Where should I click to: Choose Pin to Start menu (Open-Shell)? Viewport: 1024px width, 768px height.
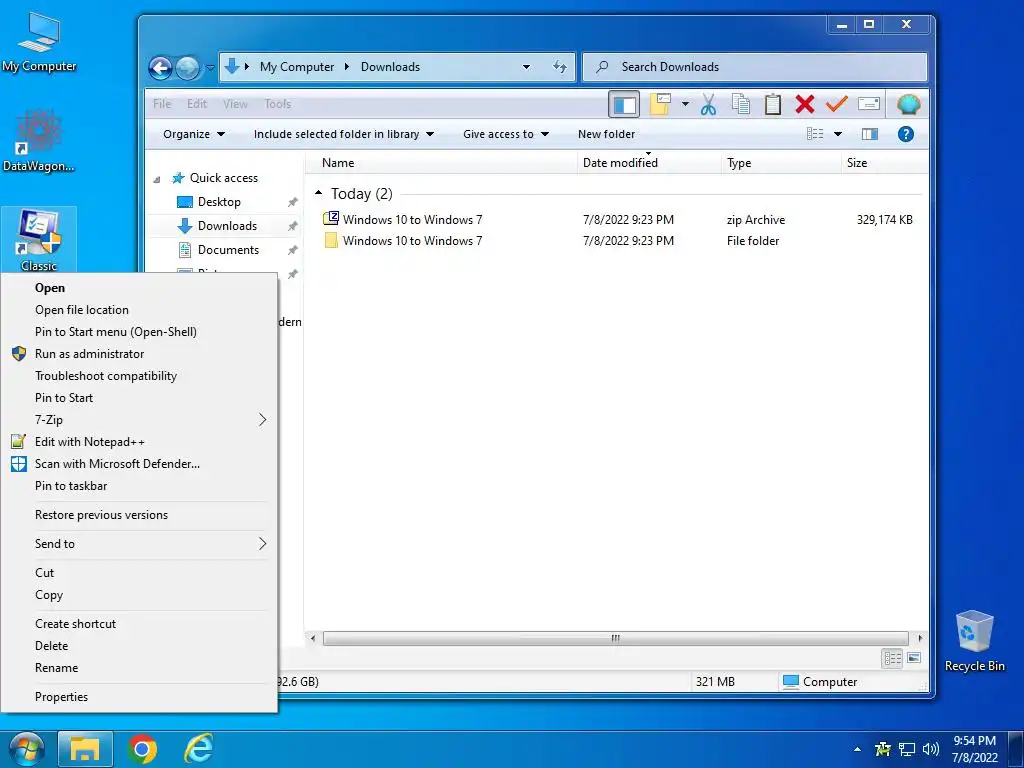[x=139, y=332]
